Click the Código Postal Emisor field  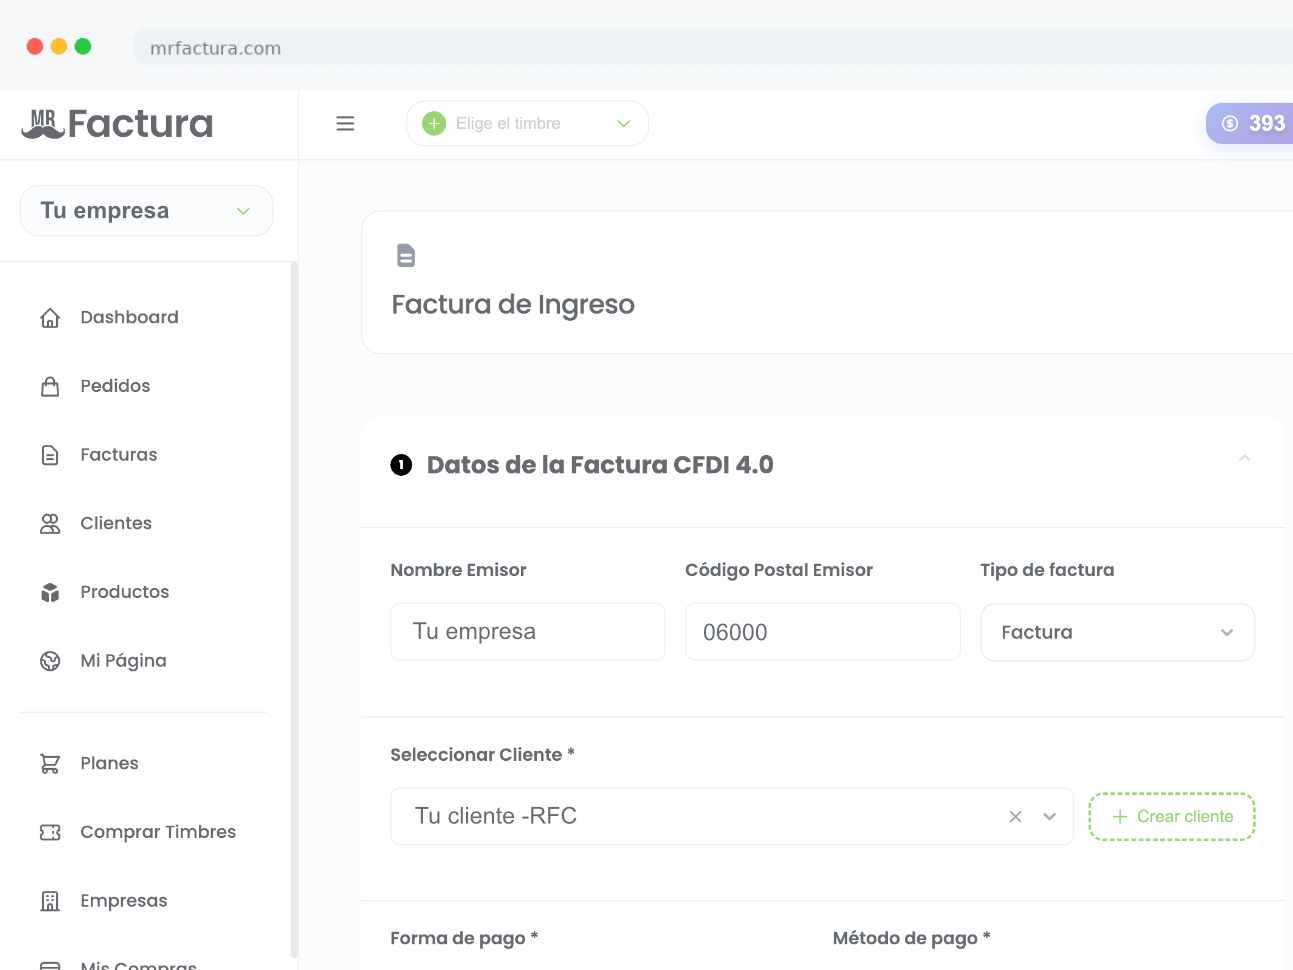coord(822,632)
